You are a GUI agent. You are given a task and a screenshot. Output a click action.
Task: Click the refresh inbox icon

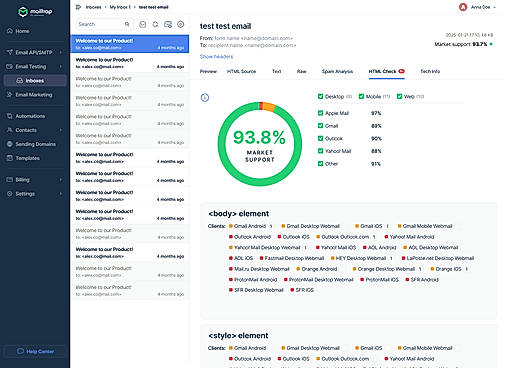click(155, 24)
